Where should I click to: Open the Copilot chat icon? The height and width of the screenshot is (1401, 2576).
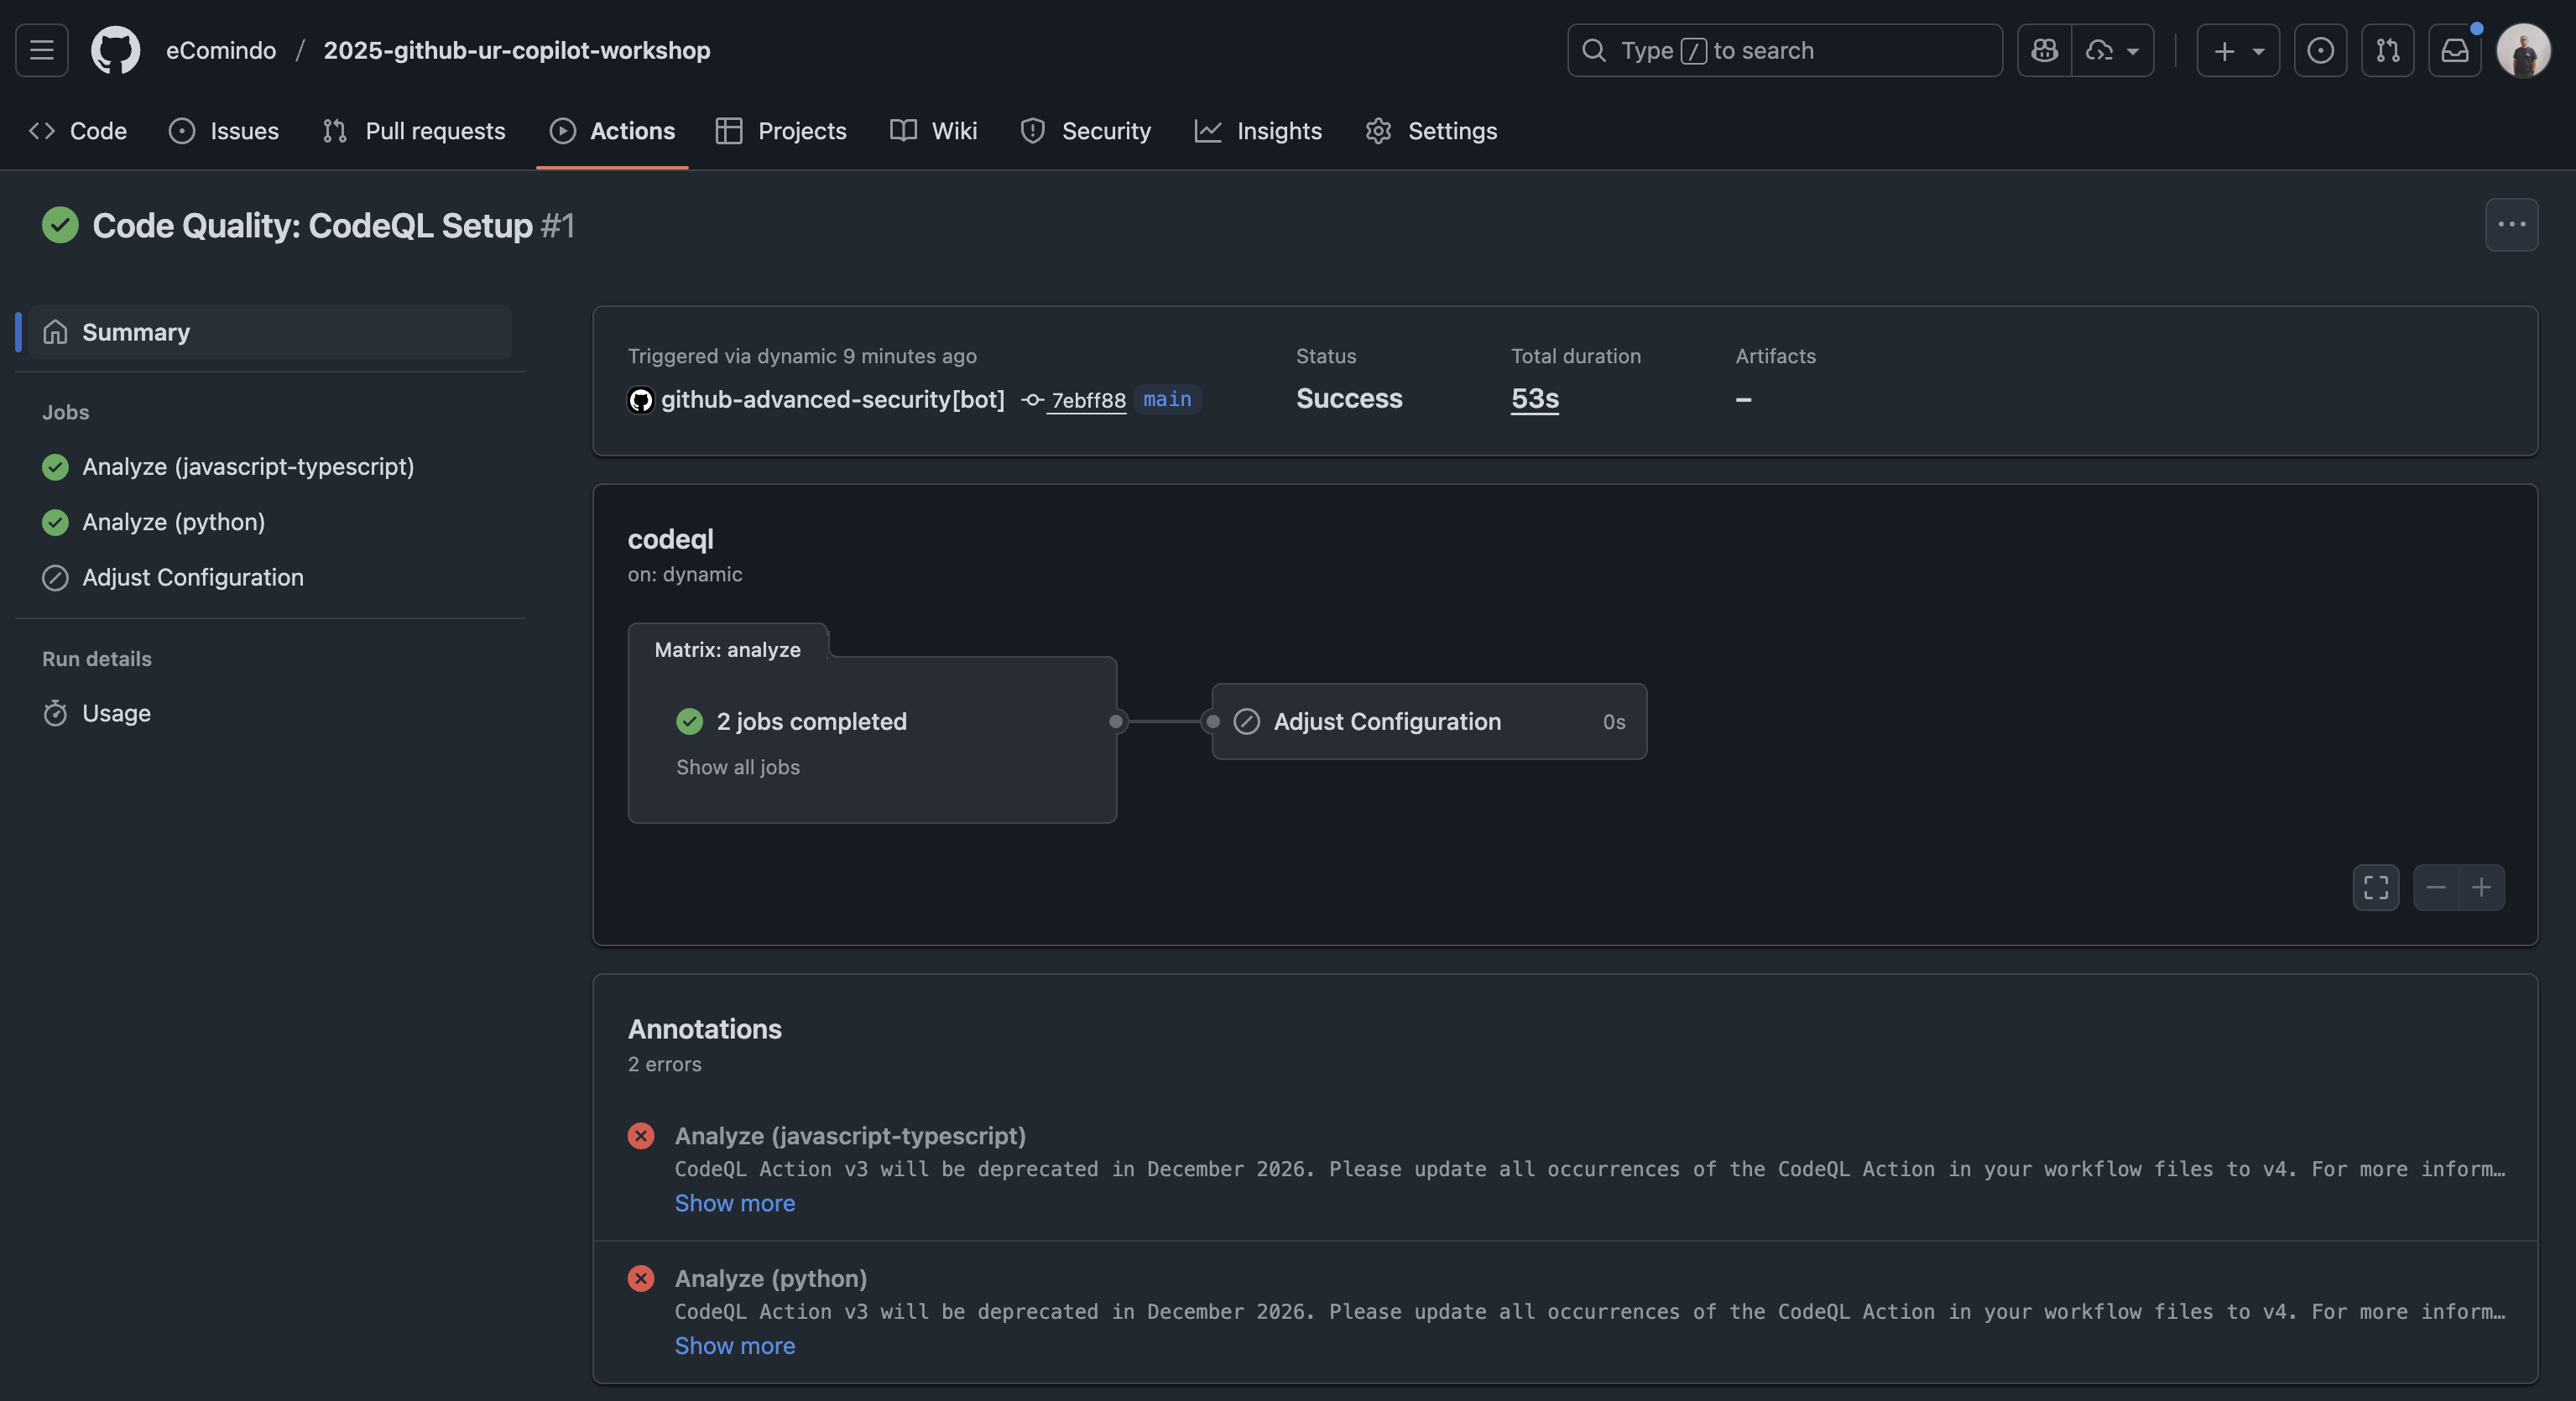pos(2044,50)
